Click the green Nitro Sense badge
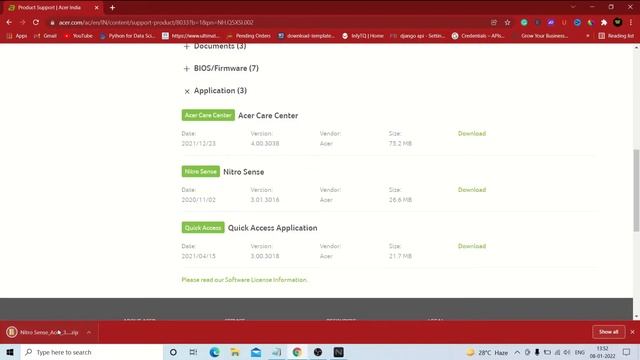640x360 pixels. [200, 171]
